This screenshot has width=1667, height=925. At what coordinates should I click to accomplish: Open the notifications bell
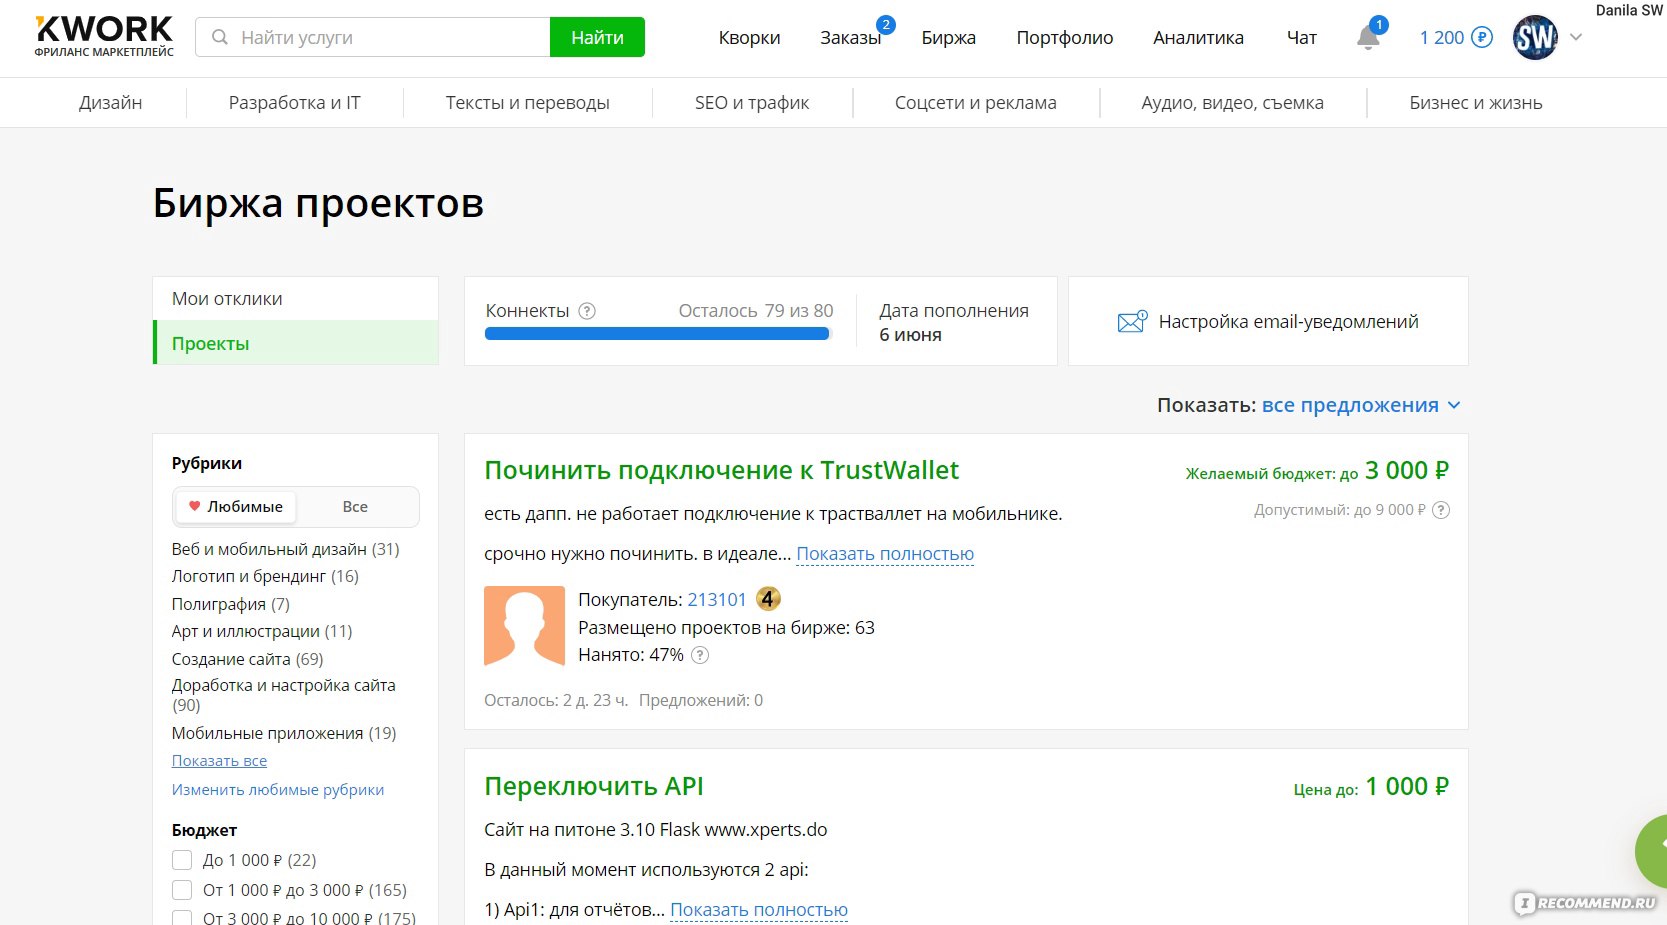click(x=1367, y=37)
